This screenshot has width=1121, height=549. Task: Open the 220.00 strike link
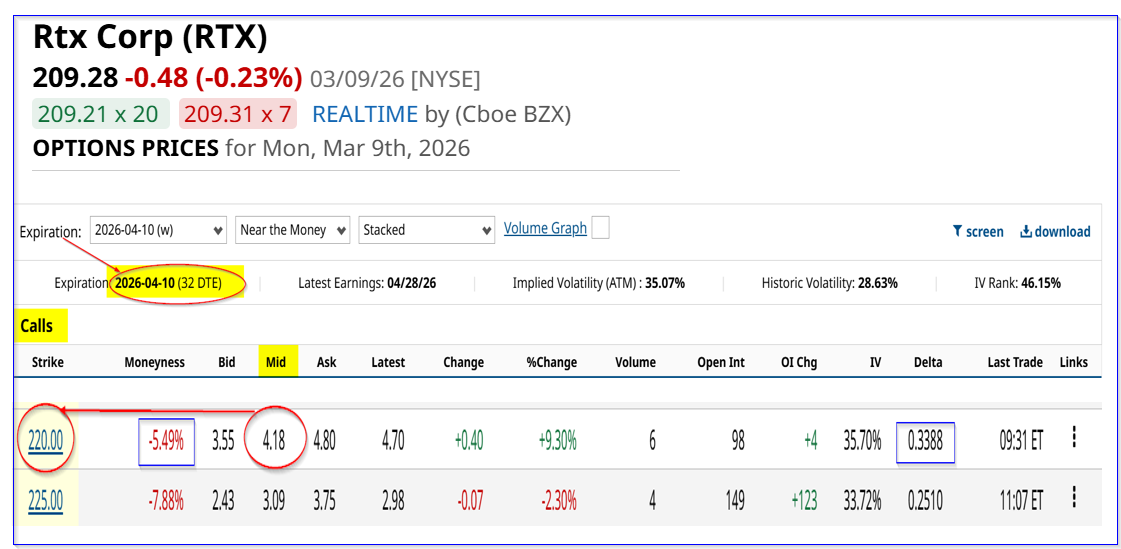(x=46, y=439)
